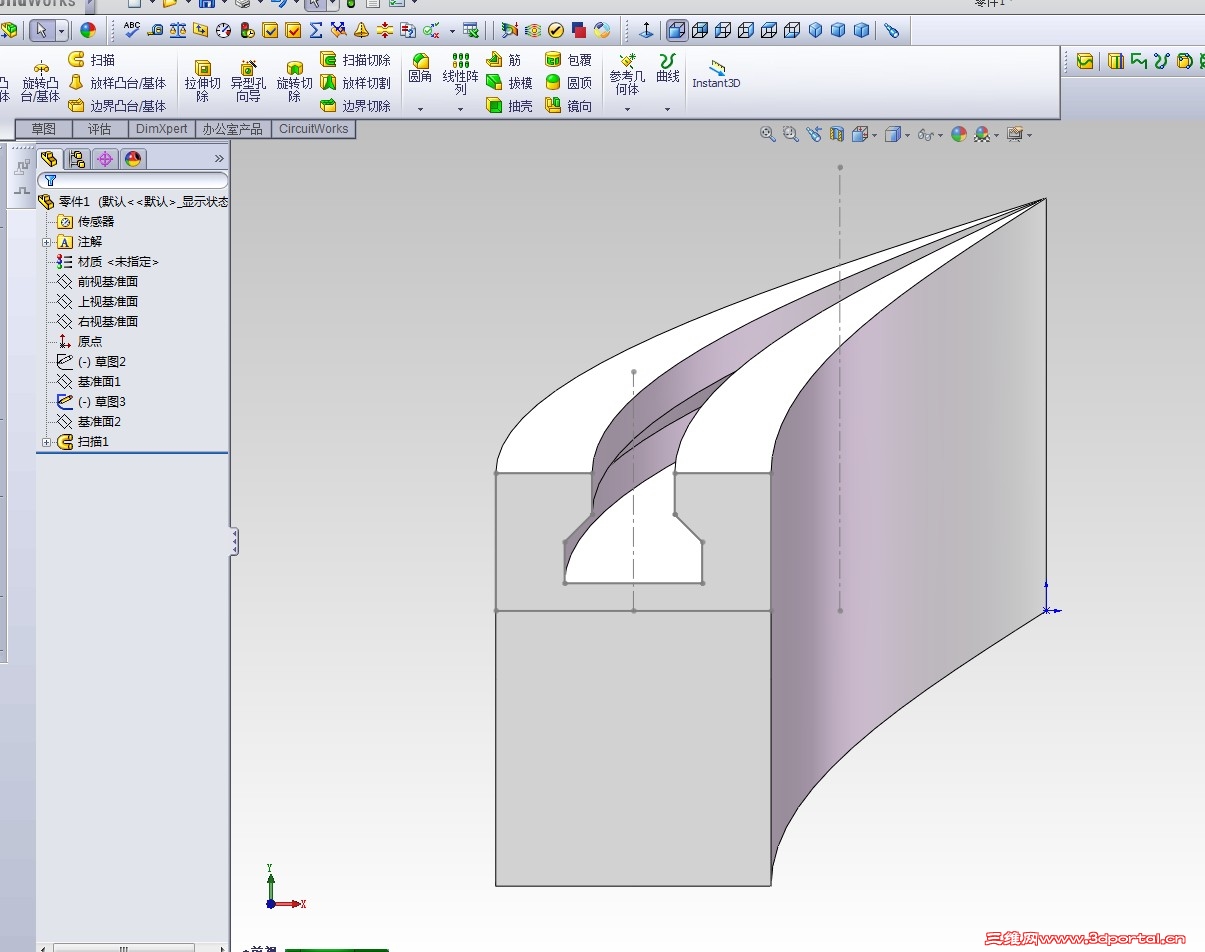Open the hide/show items glasses dropdown
1205x952 pixels.
click(930, 134)
